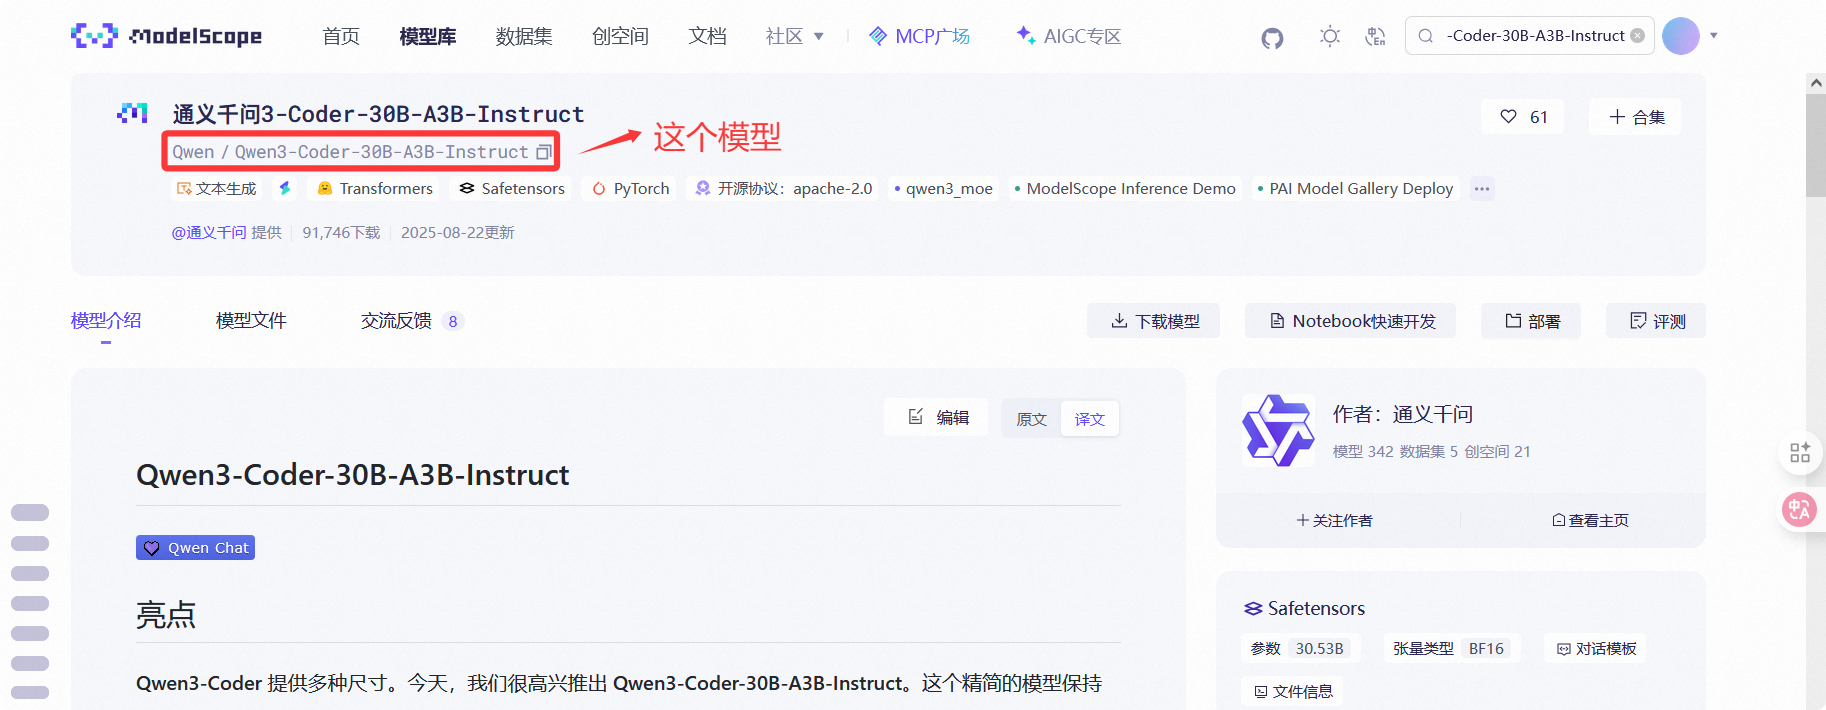Select the Transformers tag
This screenshot has width=1826, height=710.
click(x=375, y=188)
